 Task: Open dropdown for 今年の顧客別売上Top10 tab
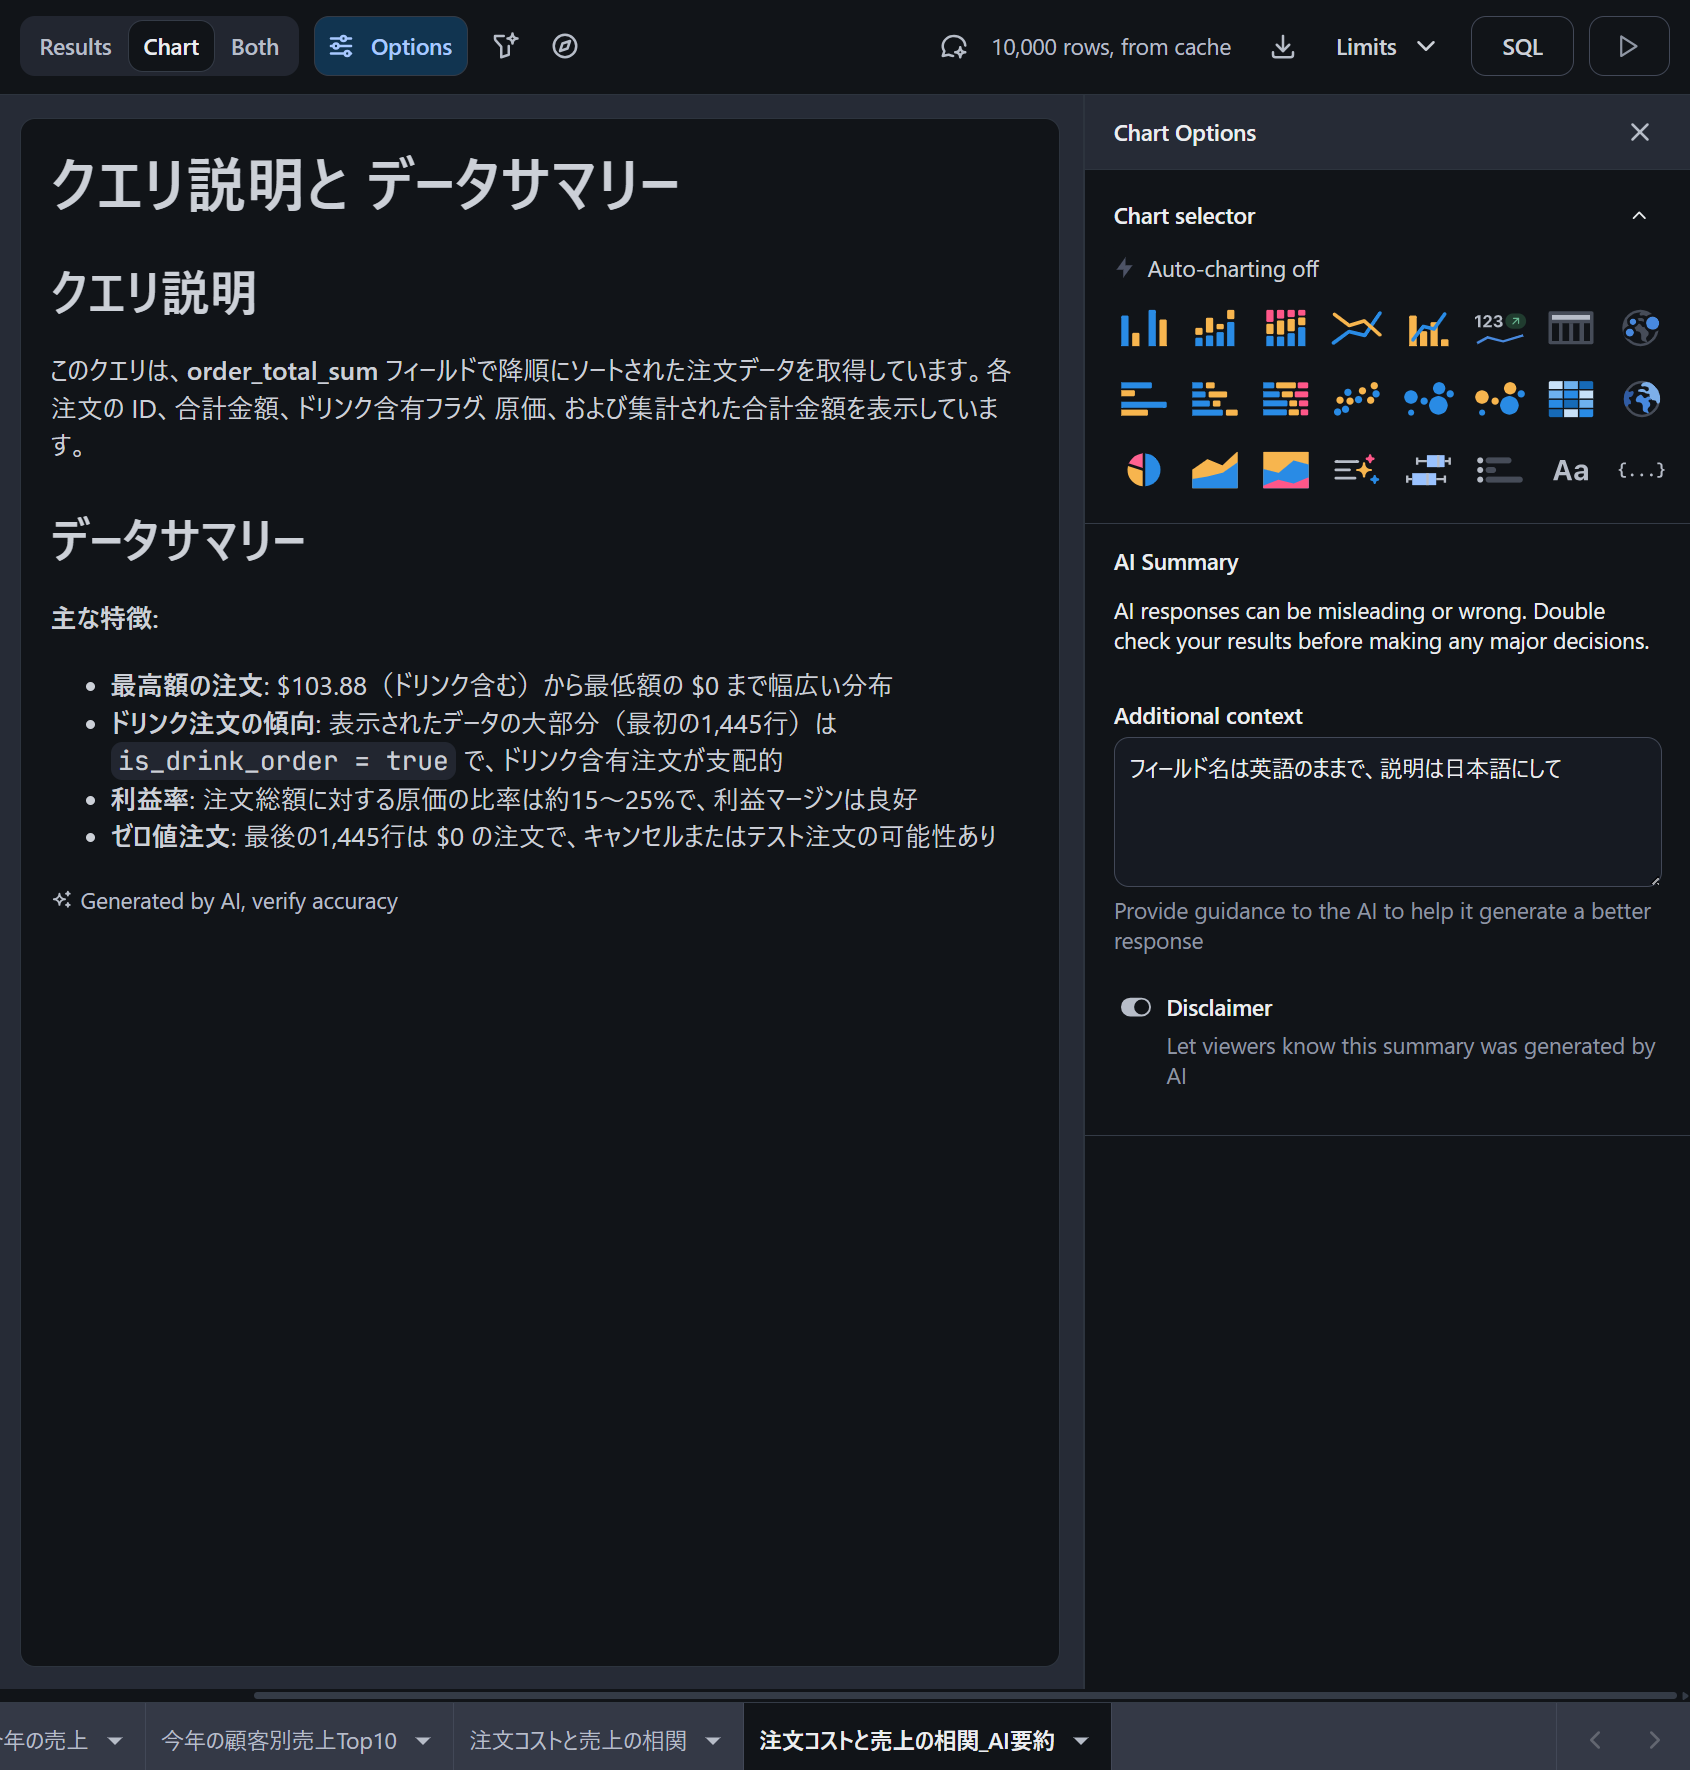click(424, 1741)
